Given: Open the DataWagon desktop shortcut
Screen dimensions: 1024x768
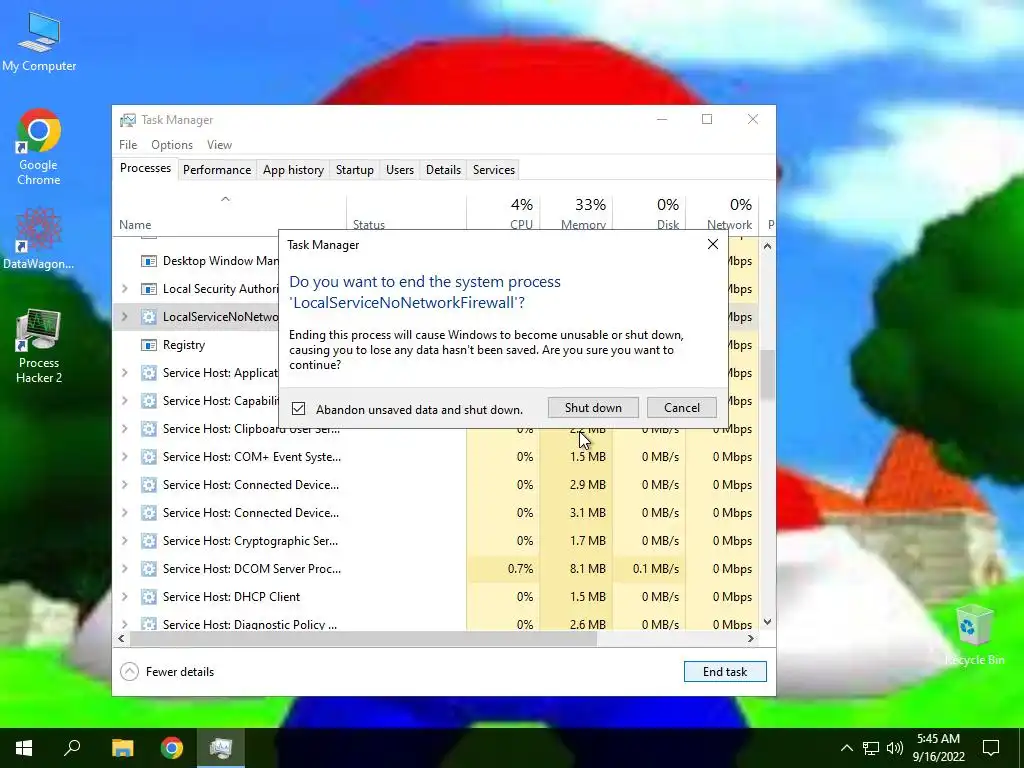Looking at the screenshot, I should coord(39,238).
